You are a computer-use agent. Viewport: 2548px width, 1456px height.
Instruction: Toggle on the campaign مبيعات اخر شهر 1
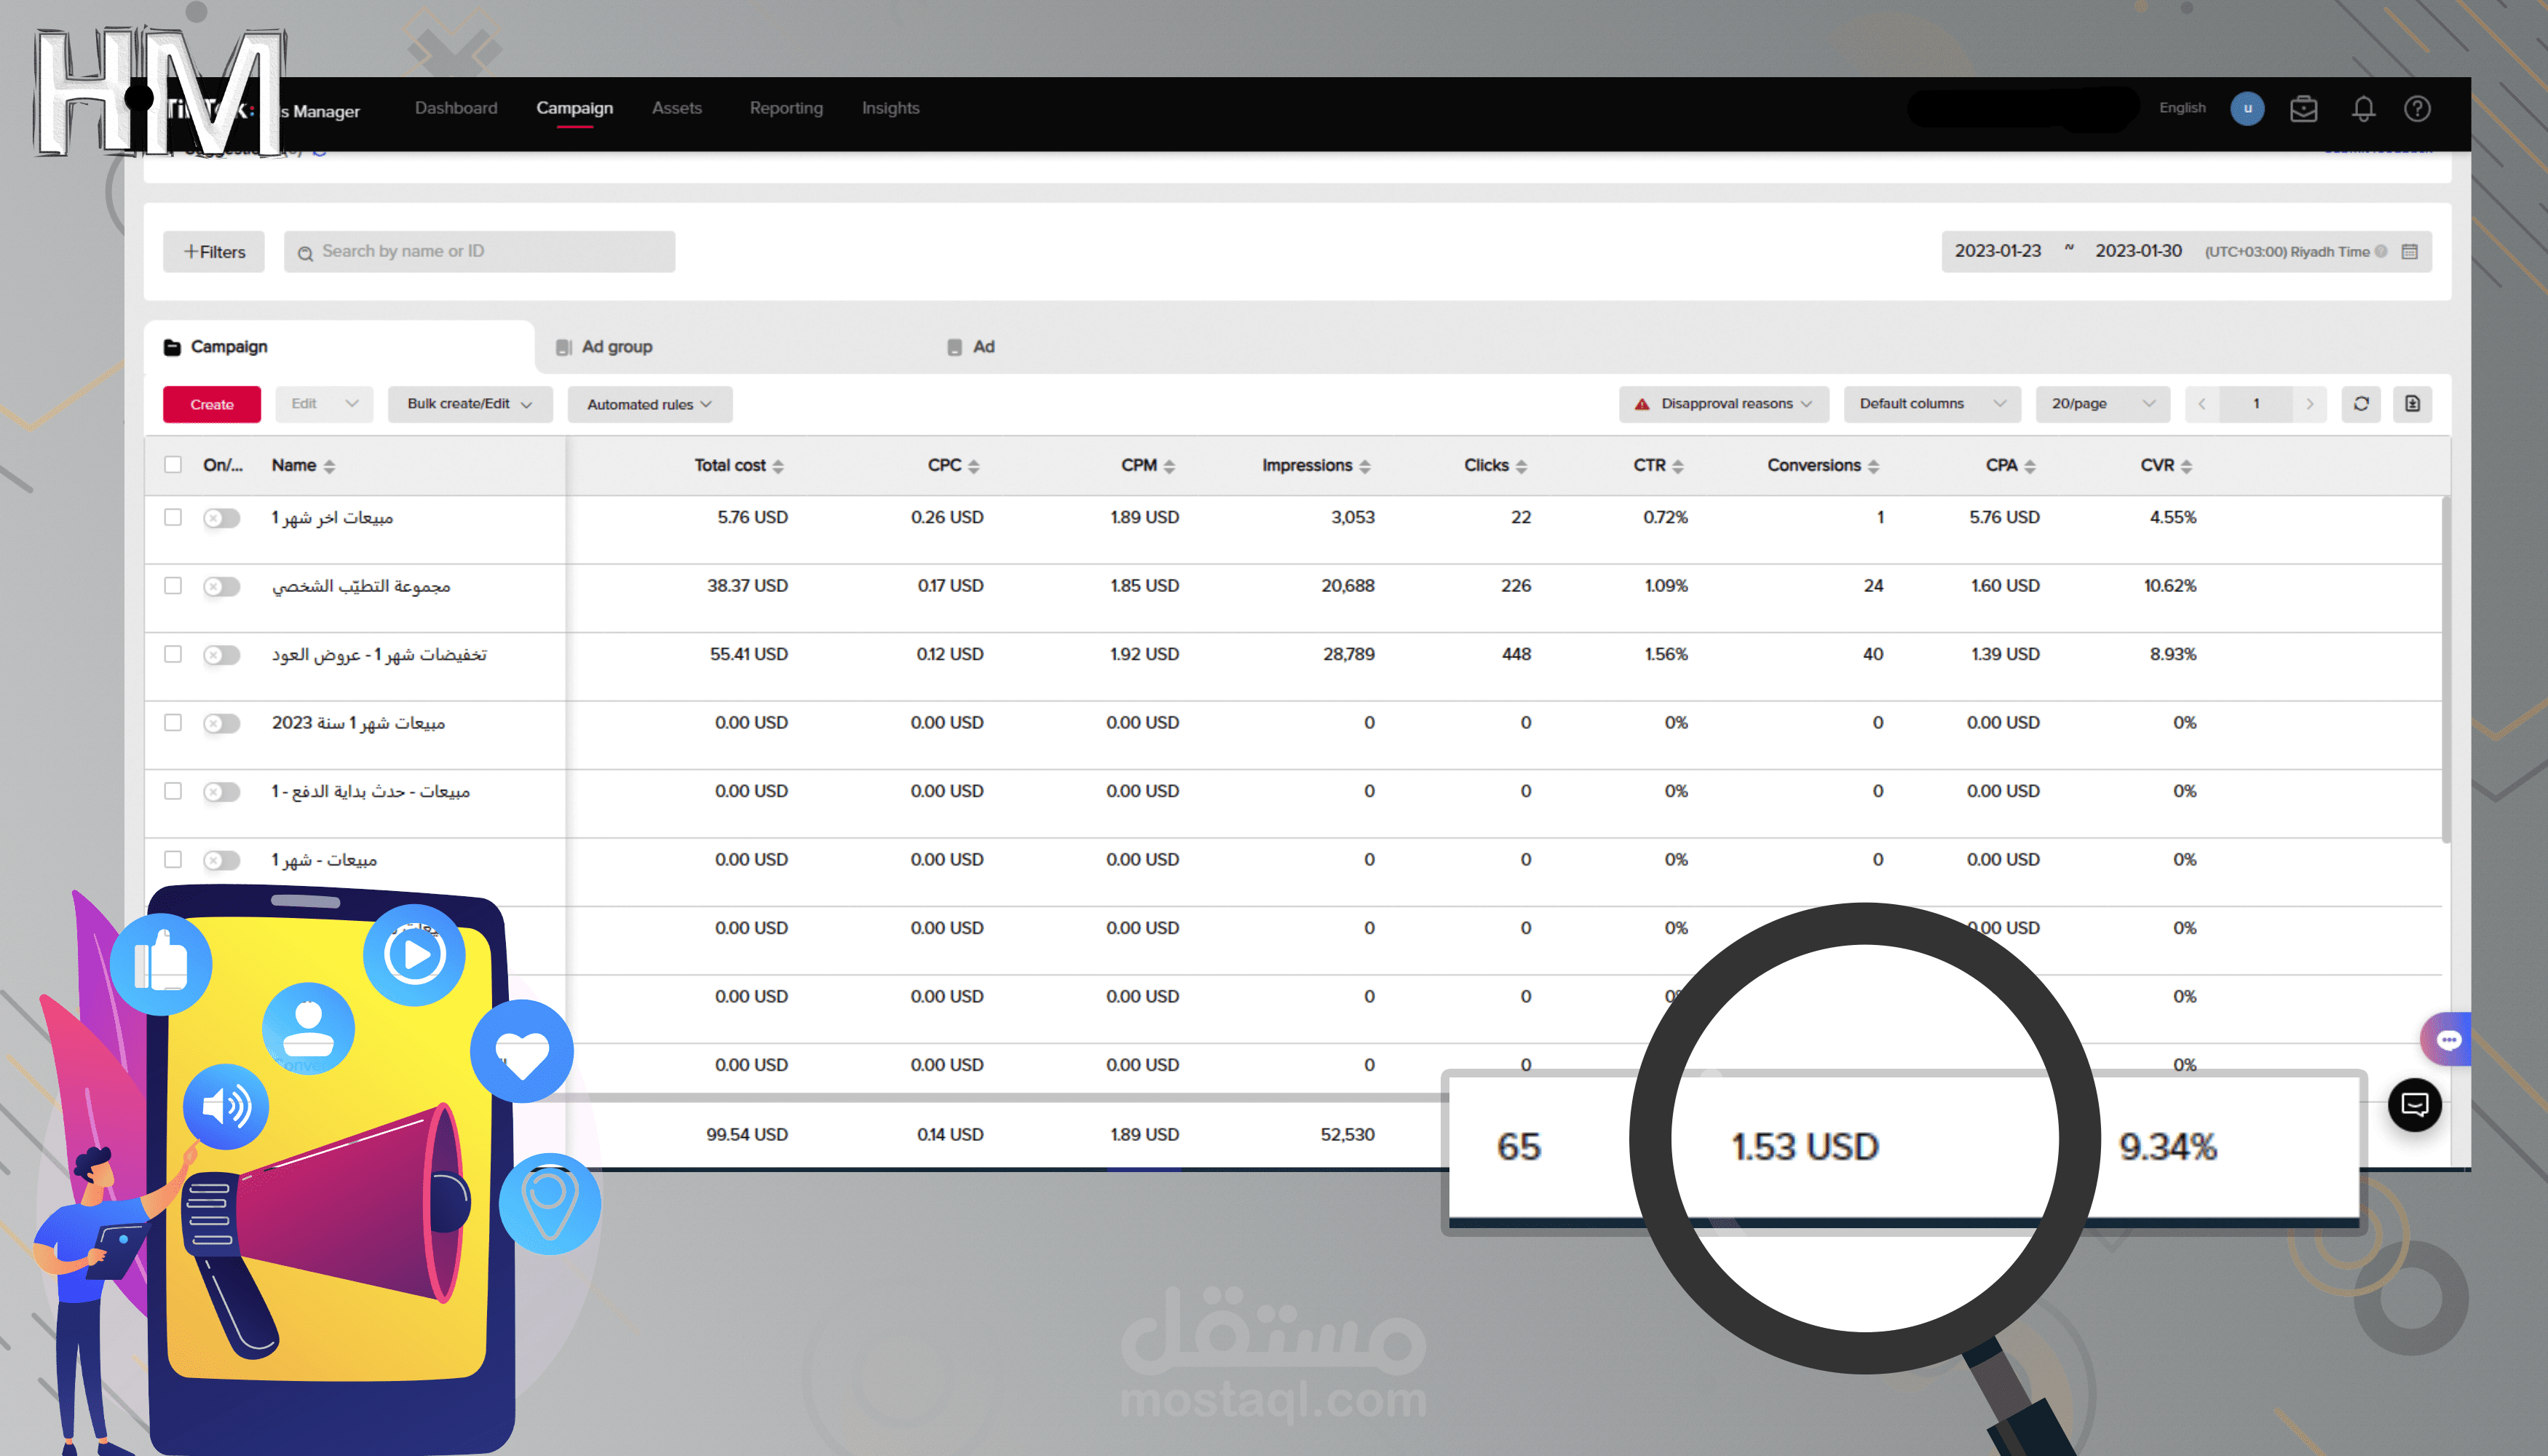pyautogui.click(x=221, y=518)
